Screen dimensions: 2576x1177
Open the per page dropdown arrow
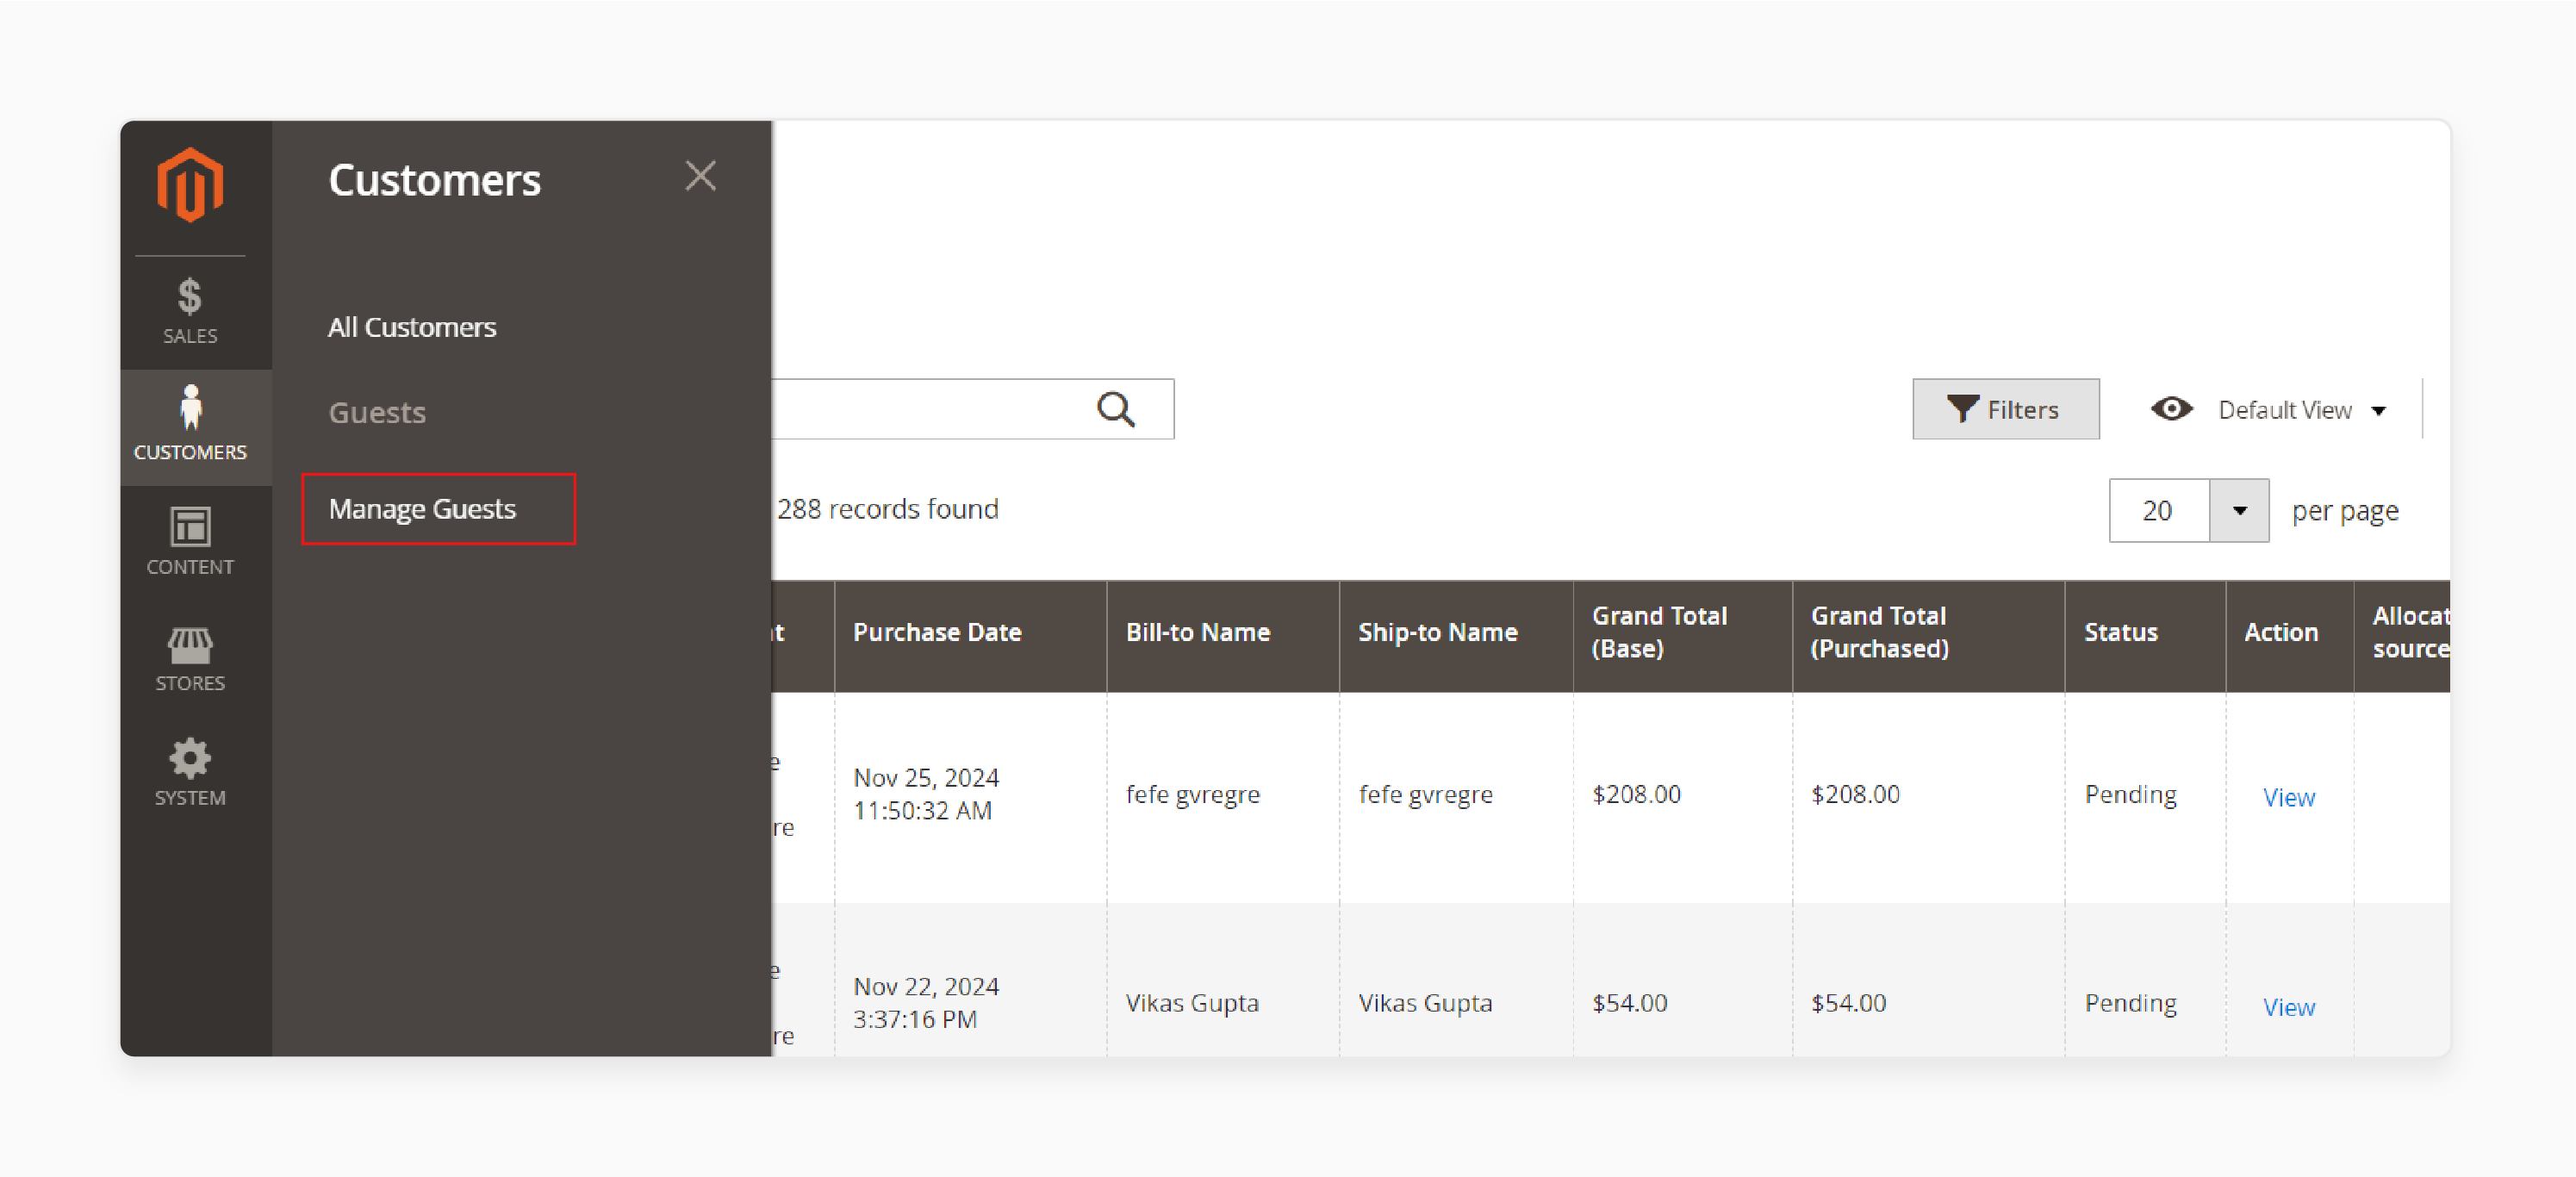point(2239,511)
